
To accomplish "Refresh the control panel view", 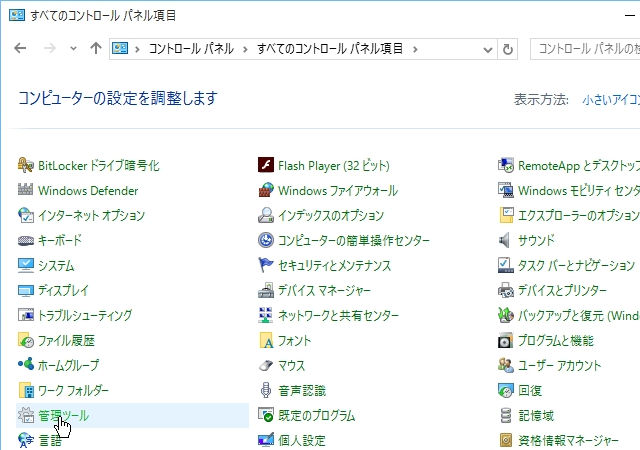I will coord(508,49).
